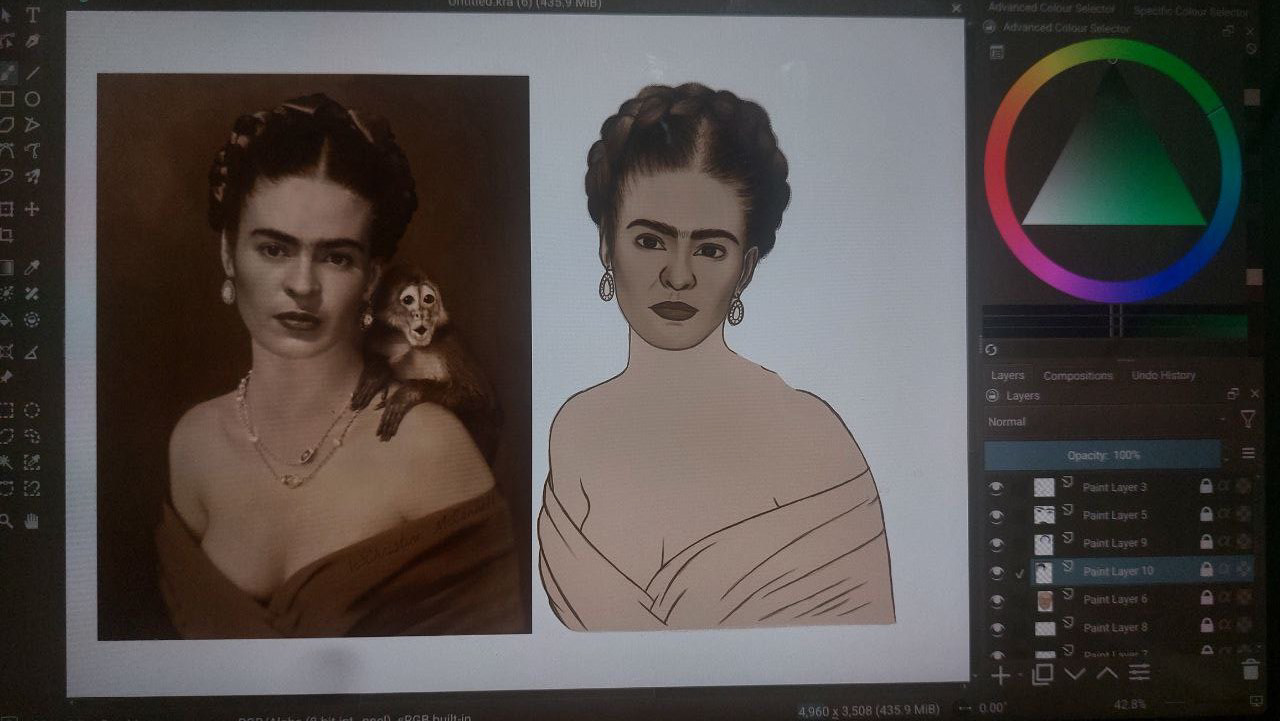Switch to the Undo History tab
Viewport: 1280px width, 721px height.
(x=1163, y=375)
